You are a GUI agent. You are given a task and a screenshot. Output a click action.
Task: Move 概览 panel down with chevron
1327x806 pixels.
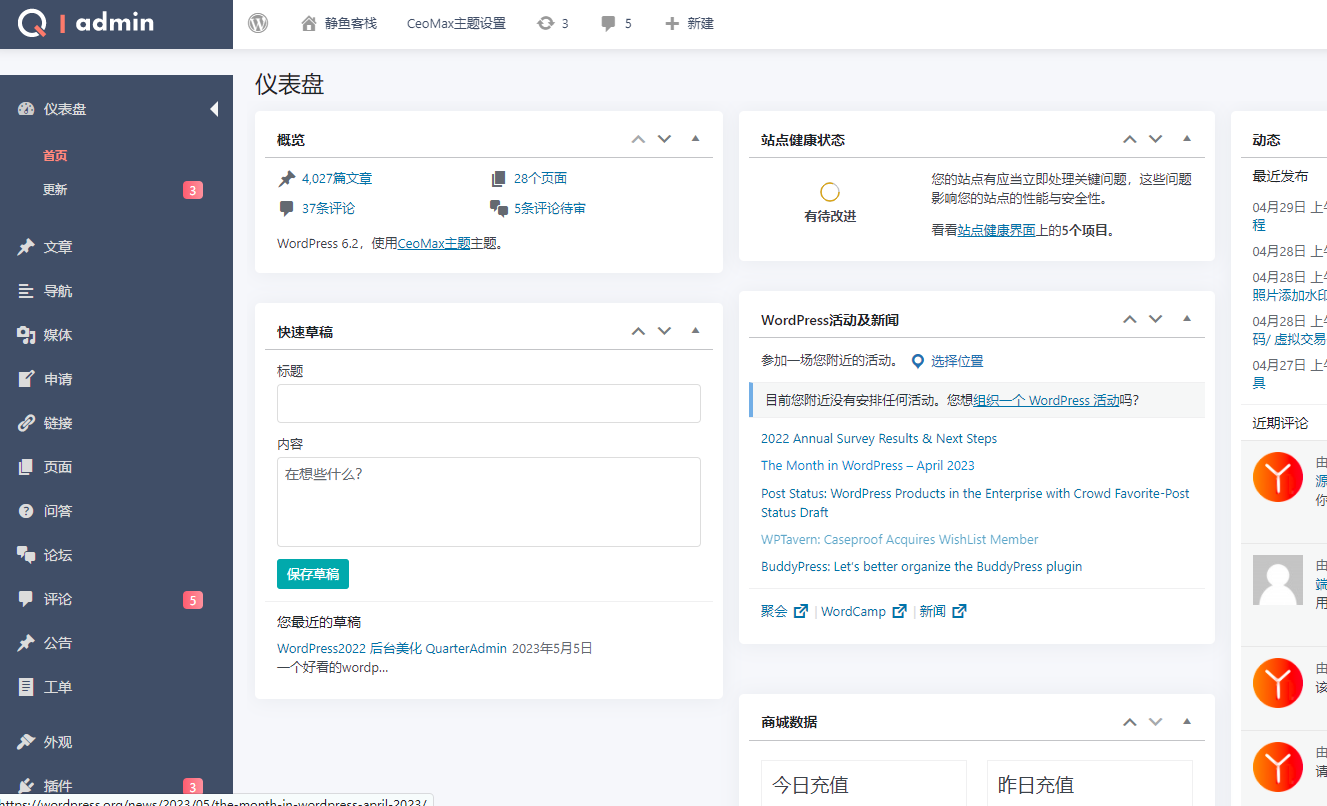coord(664,139)
